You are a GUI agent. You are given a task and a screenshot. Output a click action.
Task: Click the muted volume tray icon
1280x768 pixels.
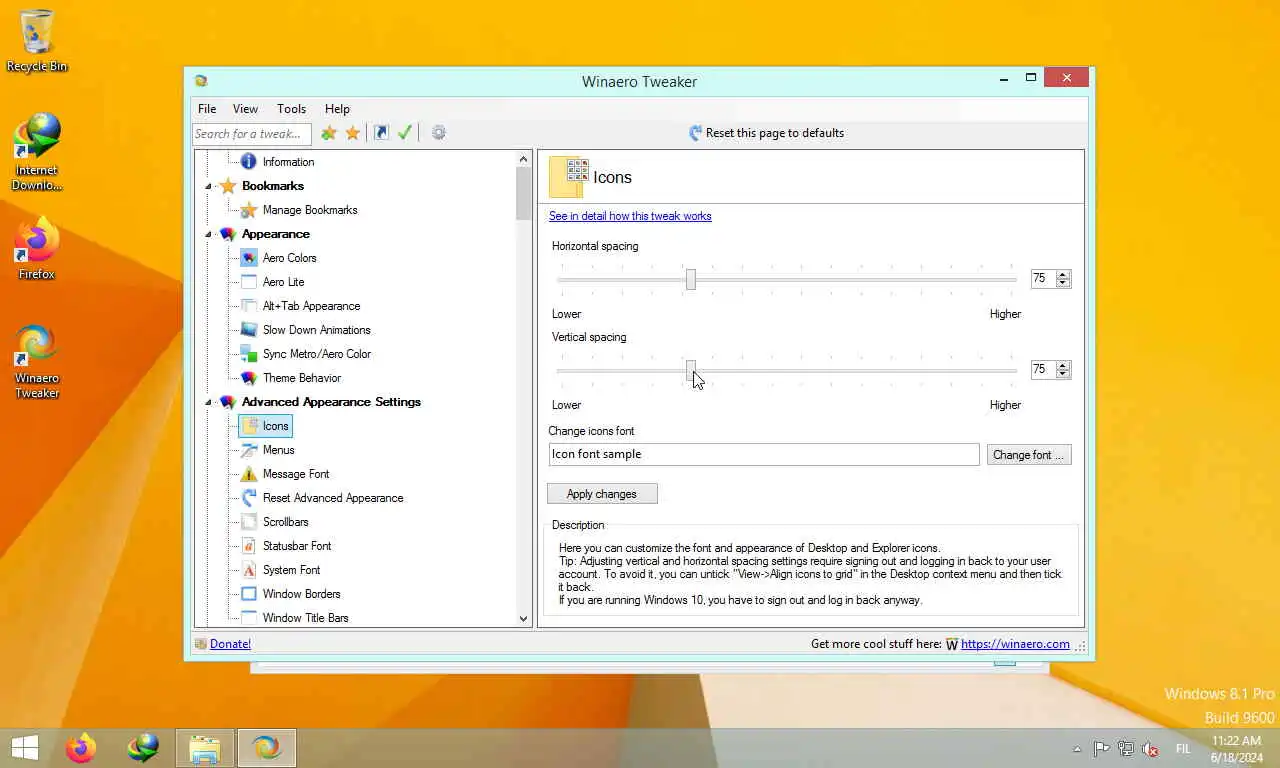pyautogui.click(x=1150, y=749)
